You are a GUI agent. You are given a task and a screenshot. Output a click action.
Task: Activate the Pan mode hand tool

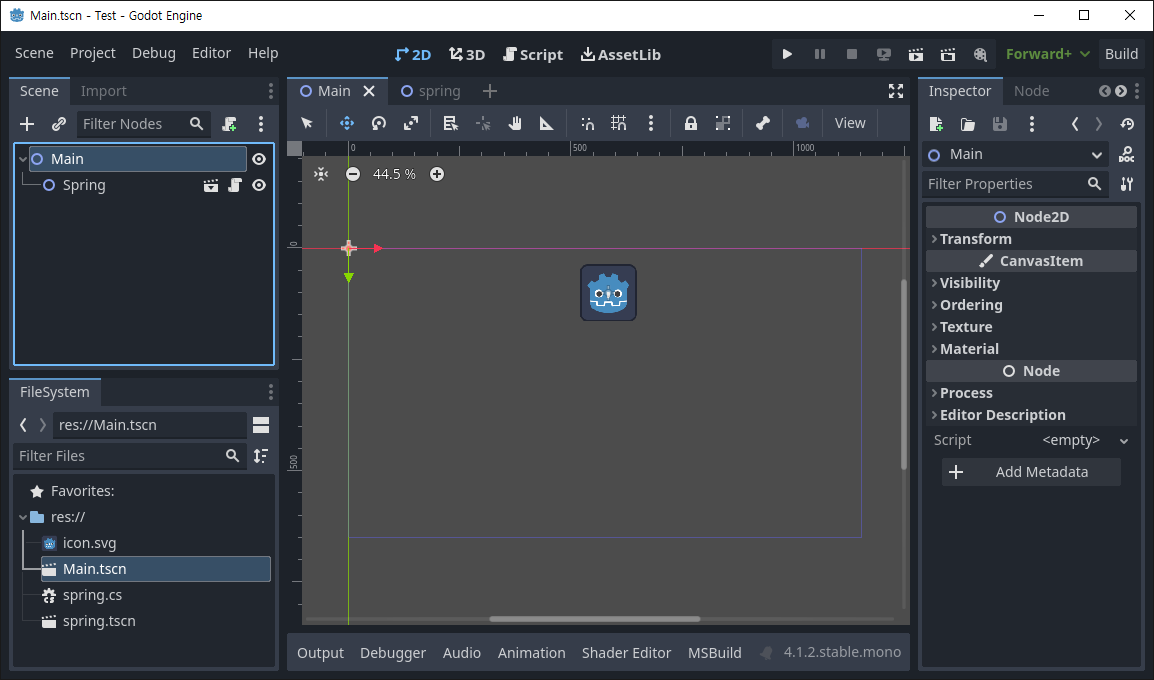pyautogui.click(x=515, y=123)
